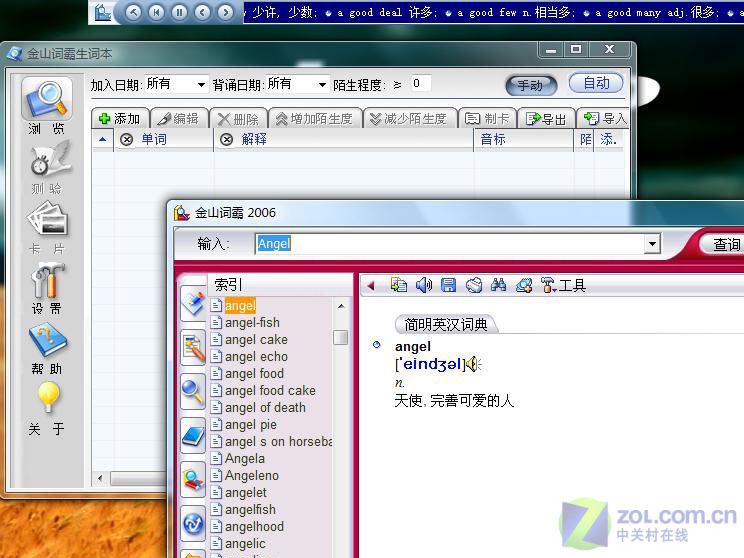Select angel of death entry
This screenshot has height=558, width=744.
click(265, 408)
